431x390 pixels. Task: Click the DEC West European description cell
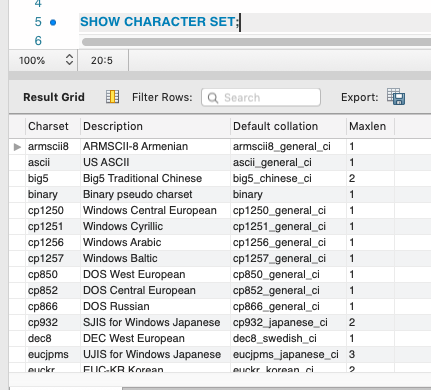[x=155, y=338]
